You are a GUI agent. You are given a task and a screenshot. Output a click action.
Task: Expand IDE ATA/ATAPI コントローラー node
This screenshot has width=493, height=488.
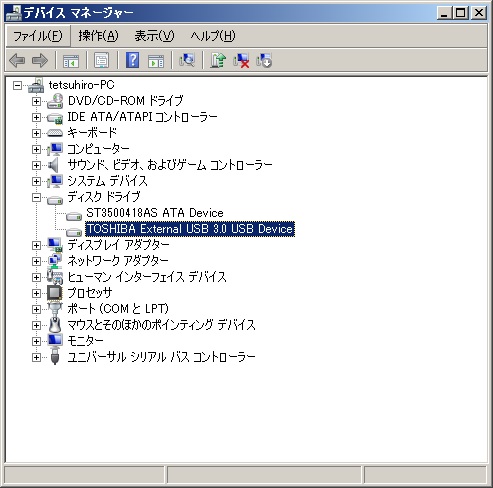36,117
